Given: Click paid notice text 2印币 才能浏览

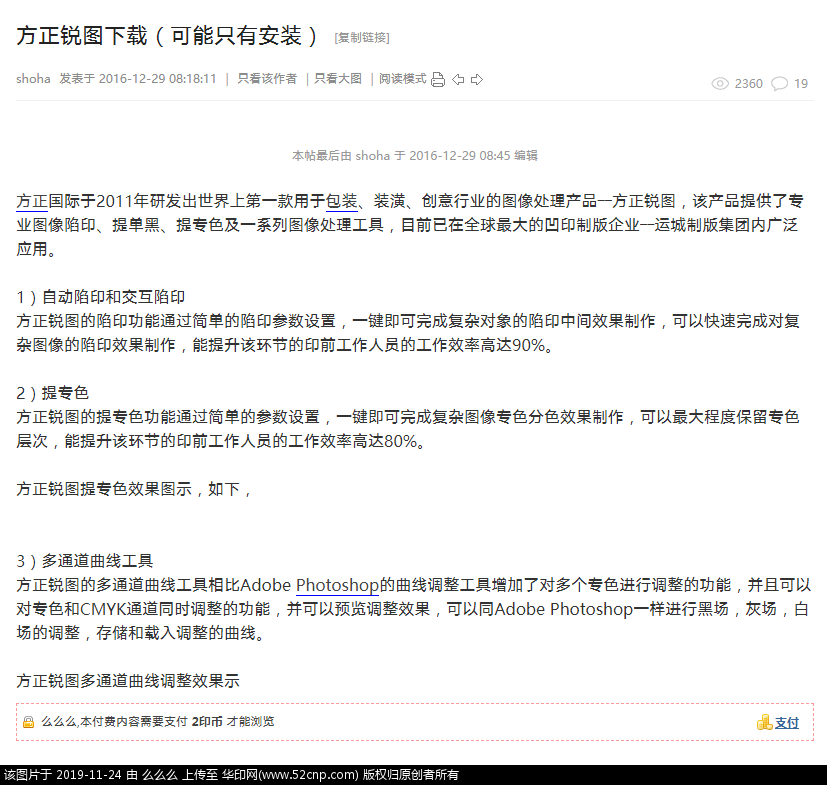Looking at the screenshot, I should [233, 722].
